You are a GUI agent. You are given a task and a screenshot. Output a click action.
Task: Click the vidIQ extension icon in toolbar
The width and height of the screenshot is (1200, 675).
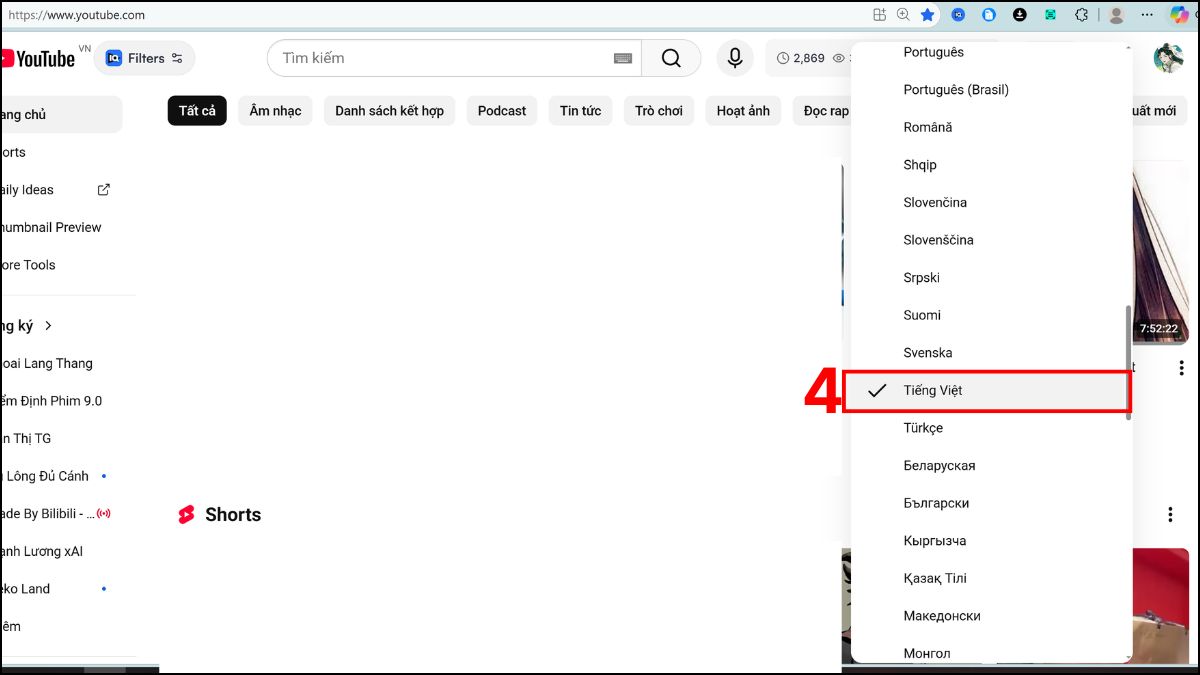point(958,15)
